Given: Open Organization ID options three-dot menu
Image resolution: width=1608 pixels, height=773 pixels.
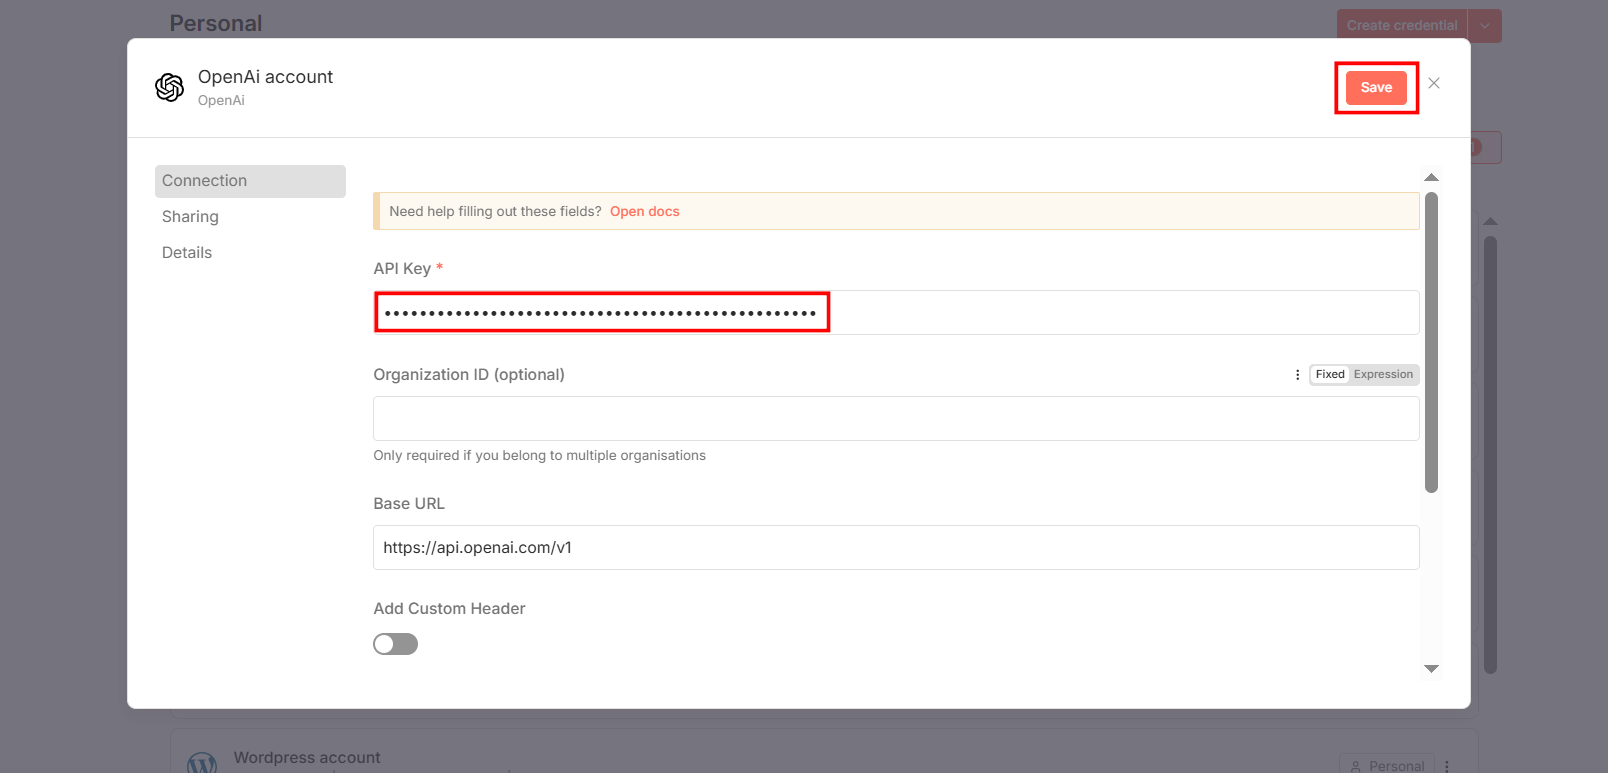Looking at the screenshot, I should (x=1297, y=375).
